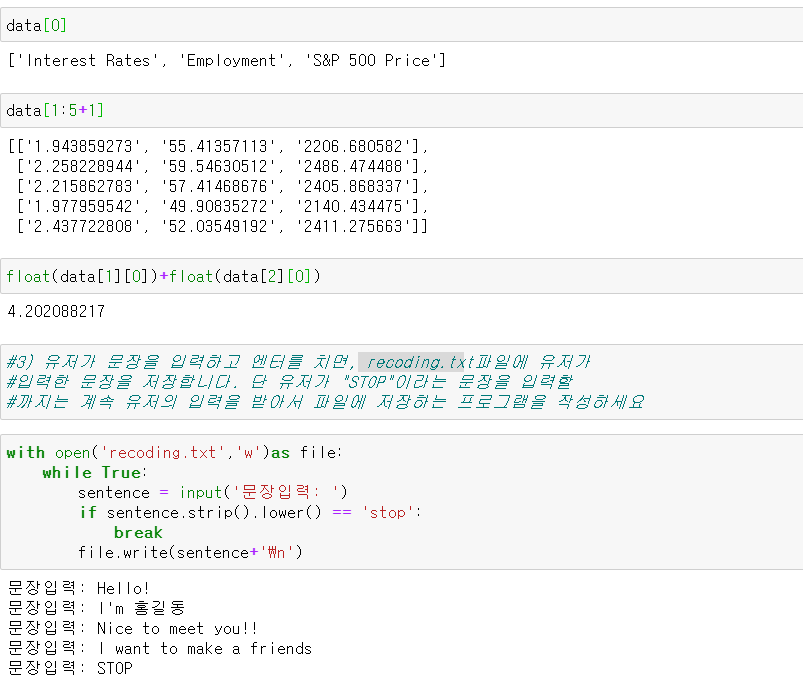Image resolution: width=803 pixels, height=700 pixels.
Task: Click the header output list ['Interest Rates', ...]
Action: pos(227,60)
